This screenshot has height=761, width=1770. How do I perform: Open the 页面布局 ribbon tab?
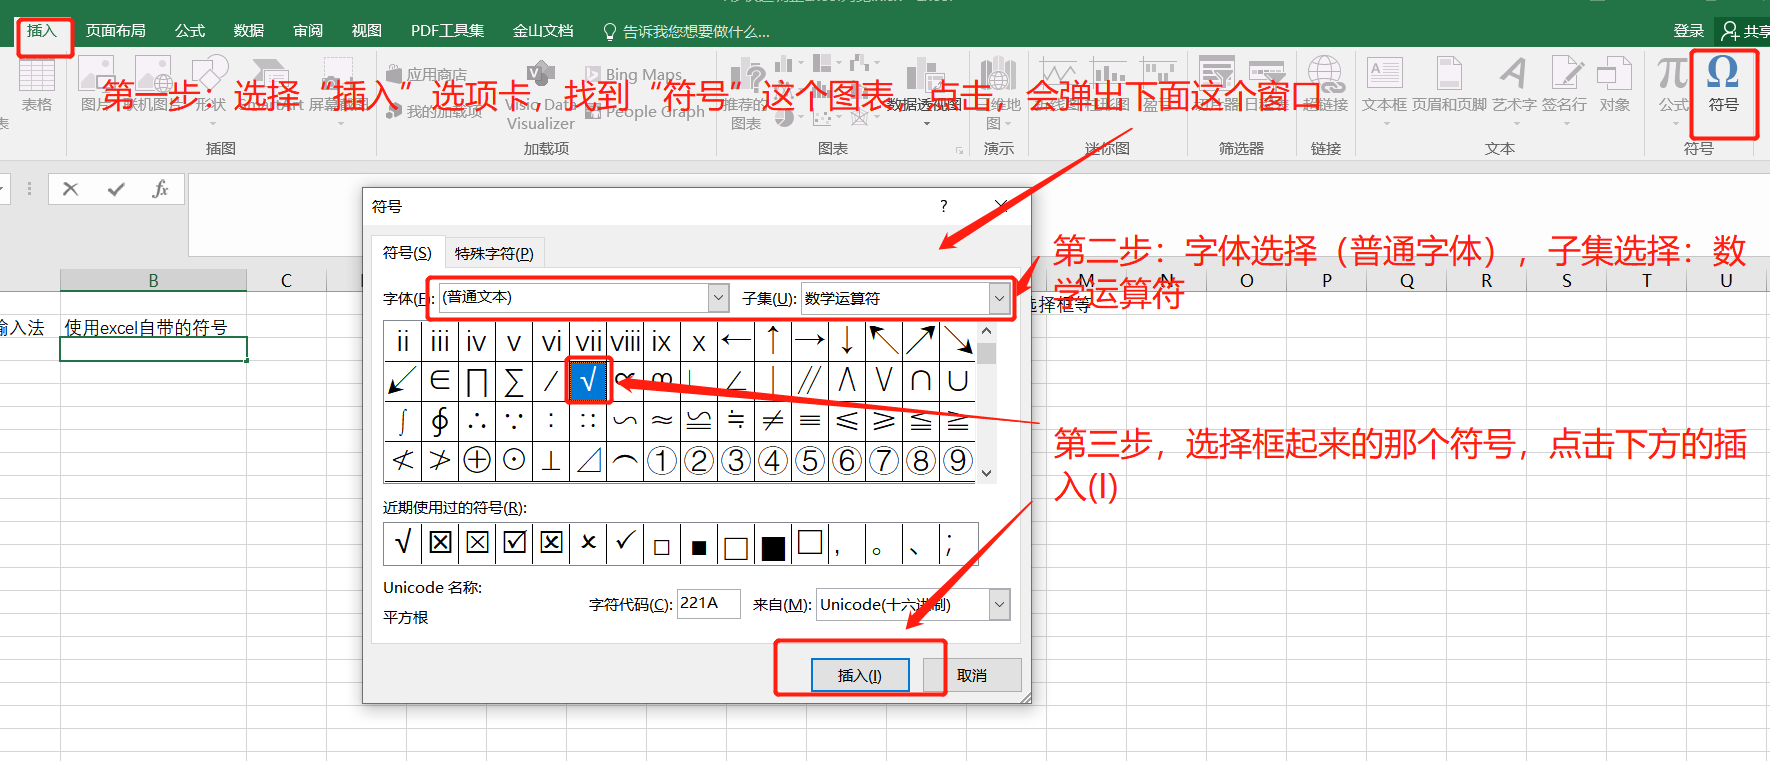coord(116,31)
